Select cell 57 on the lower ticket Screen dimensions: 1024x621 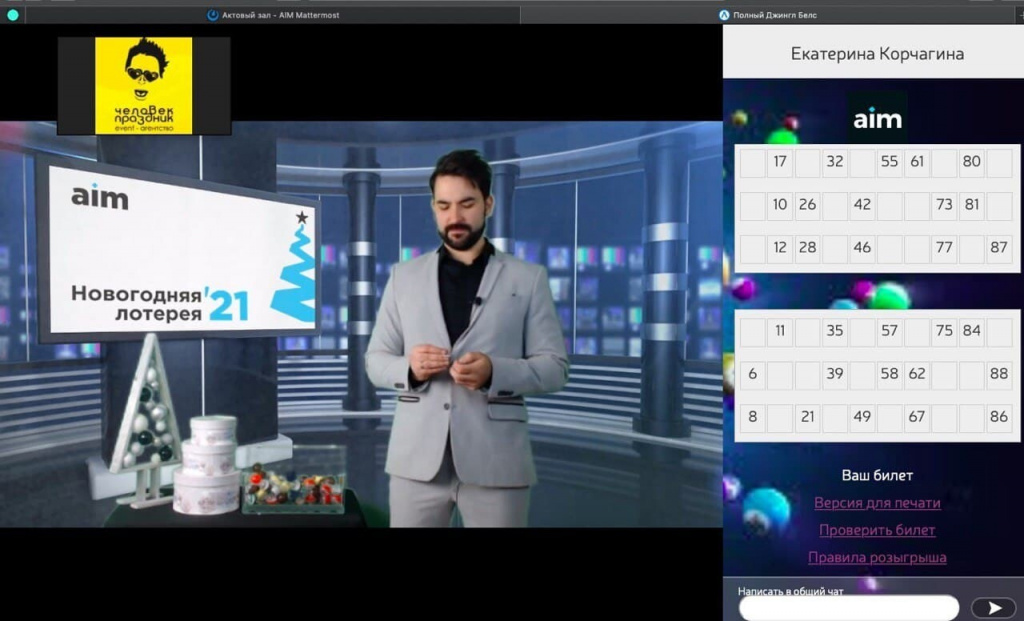click(889, 331)
